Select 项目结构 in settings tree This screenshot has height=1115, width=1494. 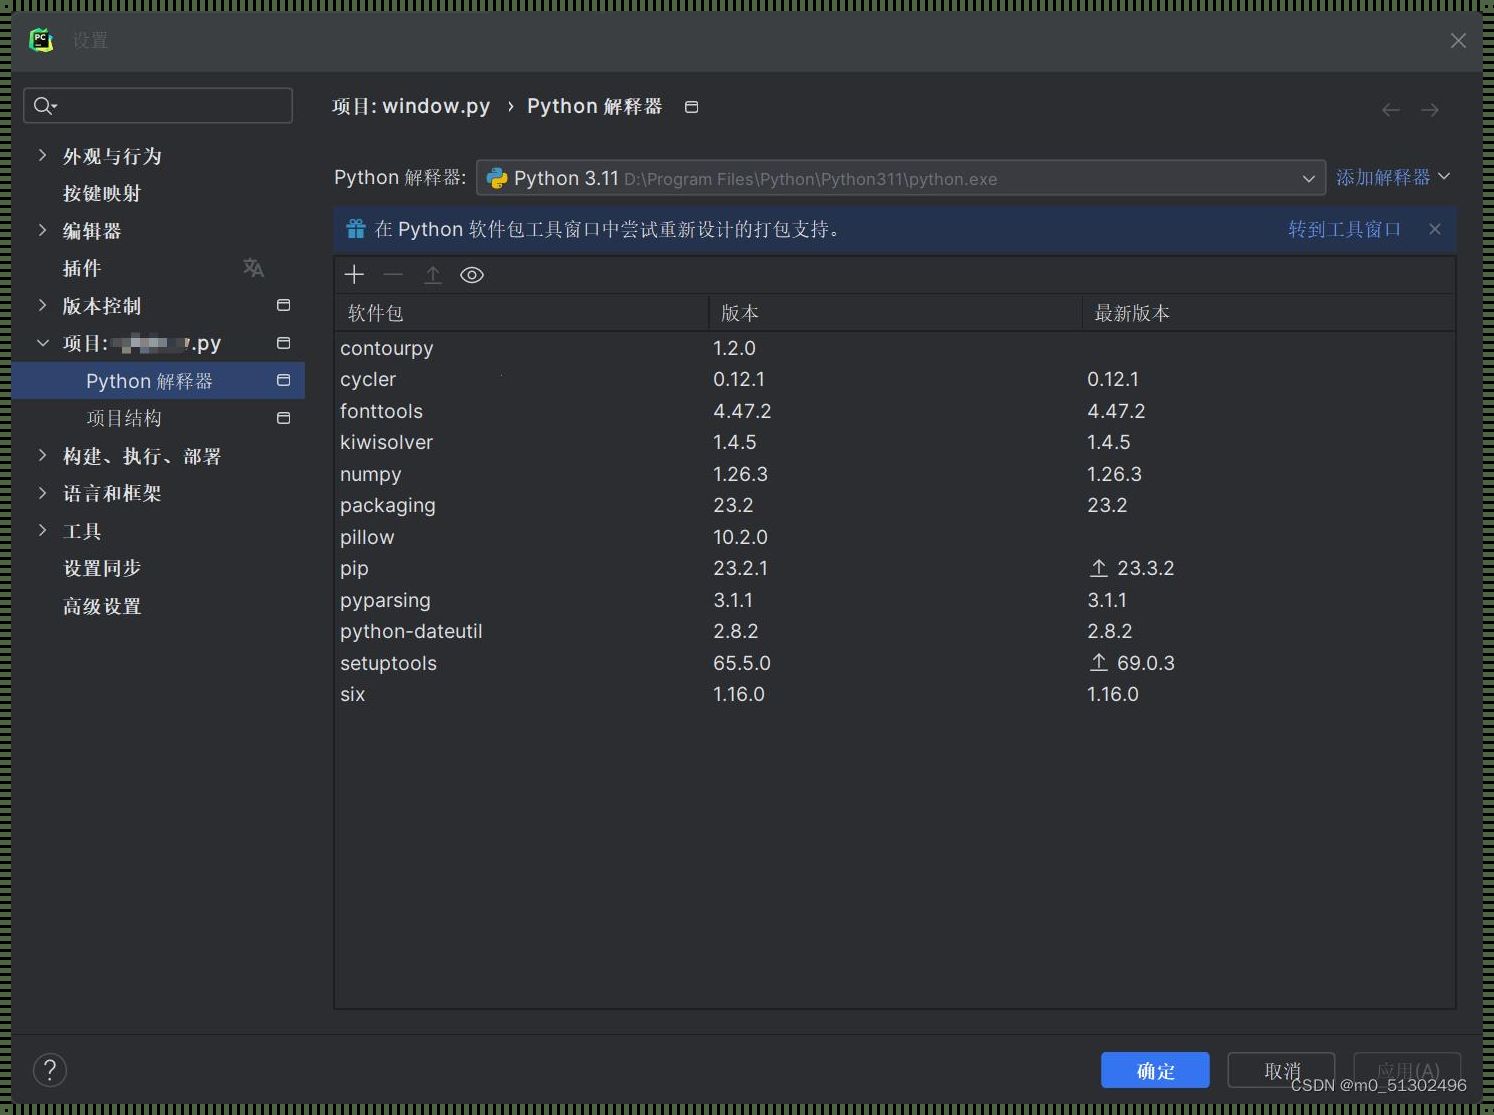(124, 418)
